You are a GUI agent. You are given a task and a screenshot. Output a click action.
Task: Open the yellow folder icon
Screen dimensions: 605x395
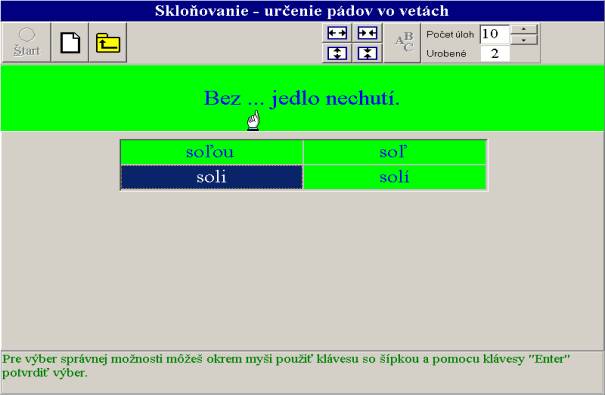pos(108,42)
